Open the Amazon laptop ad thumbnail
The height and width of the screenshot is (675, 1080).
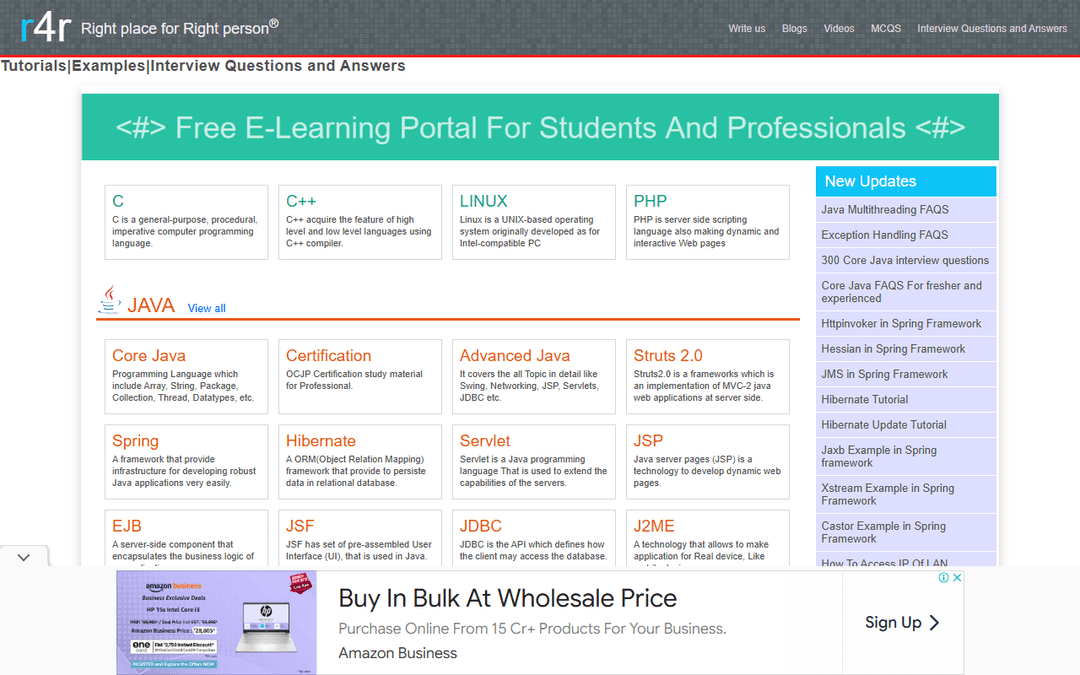pyautogui.click(x=216, y=622)
